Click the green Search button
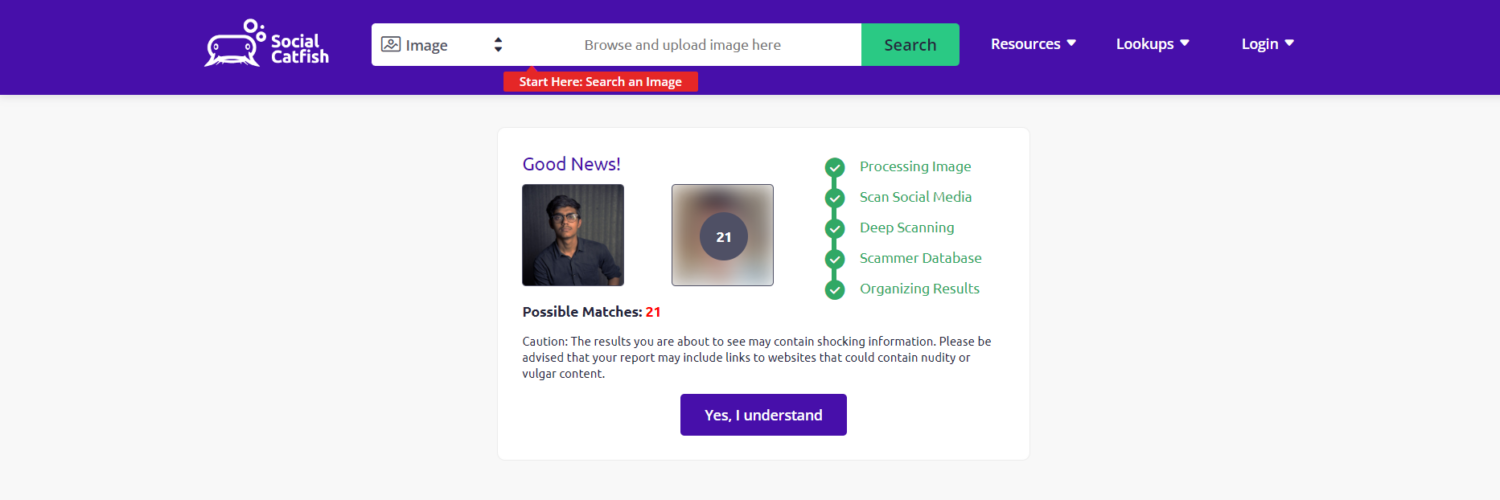 click(910, 44)
